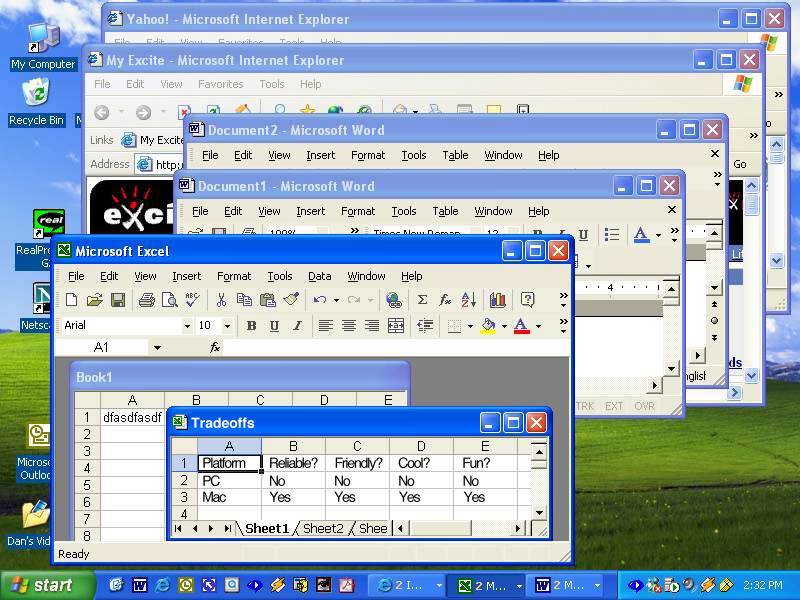Viewport: 800px width, 600px height.
Task: Expand Excel formatting toolbar options chevron
Action: click(x=563, y=326)
